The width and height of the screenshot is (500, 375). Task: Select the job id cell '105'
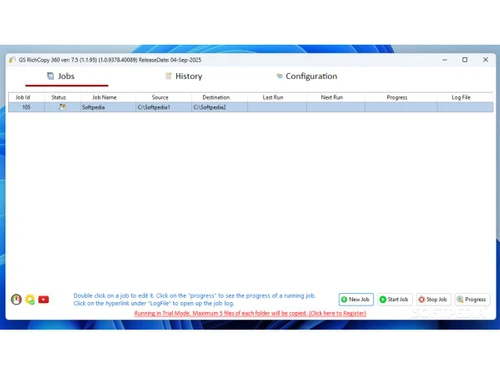tap(26, 107)
